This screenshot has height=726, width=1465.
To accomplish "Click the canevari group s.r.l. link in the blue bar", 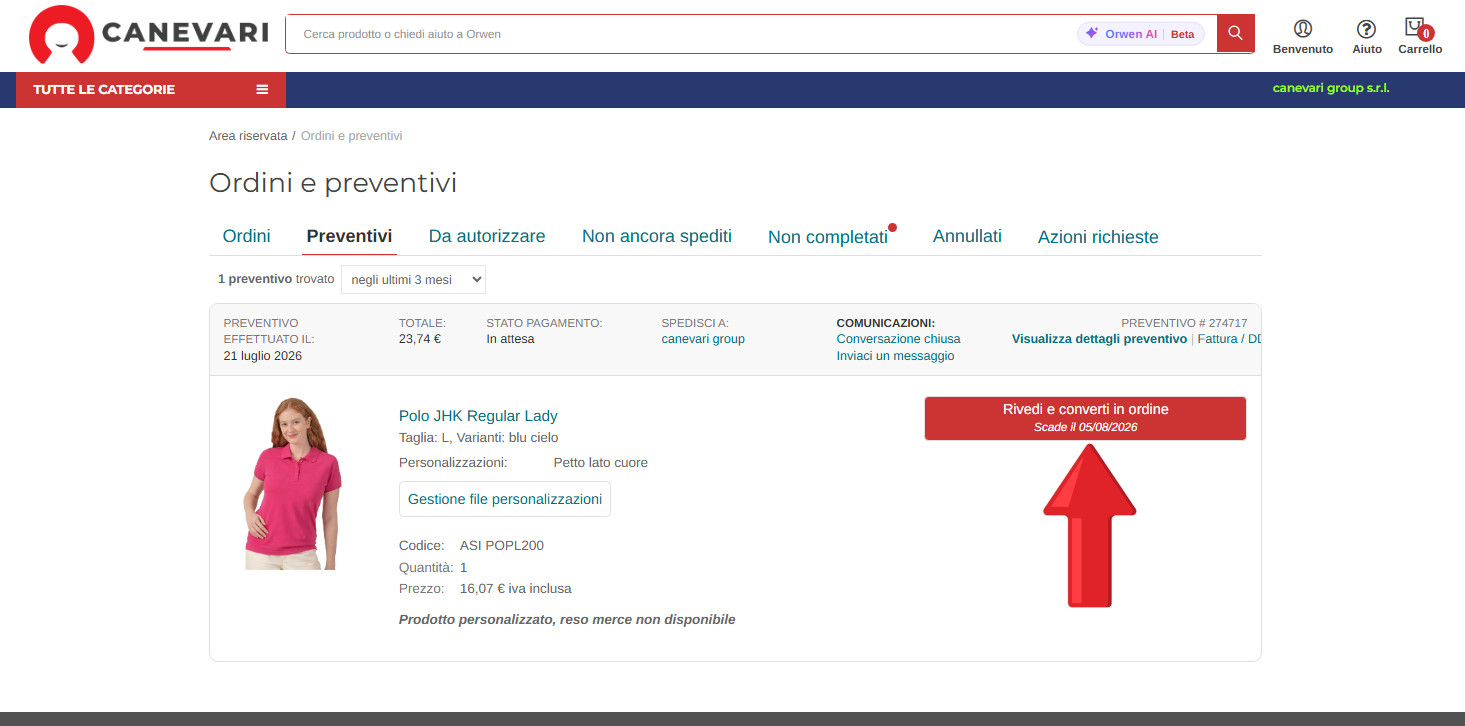I will point(1331,88).
